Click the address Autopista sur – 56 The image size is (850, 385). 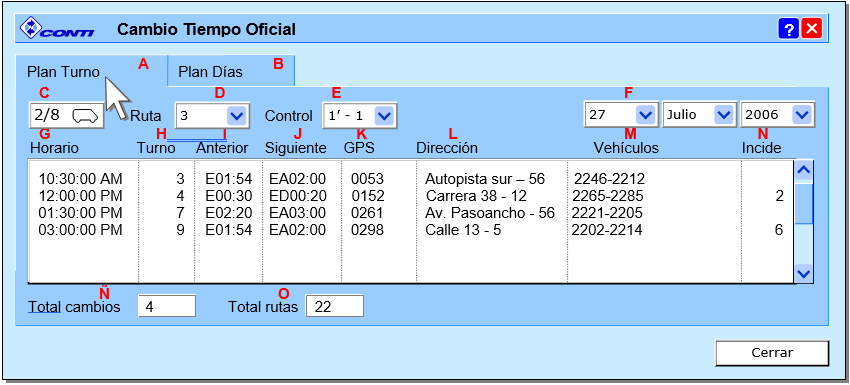[485, 179]
